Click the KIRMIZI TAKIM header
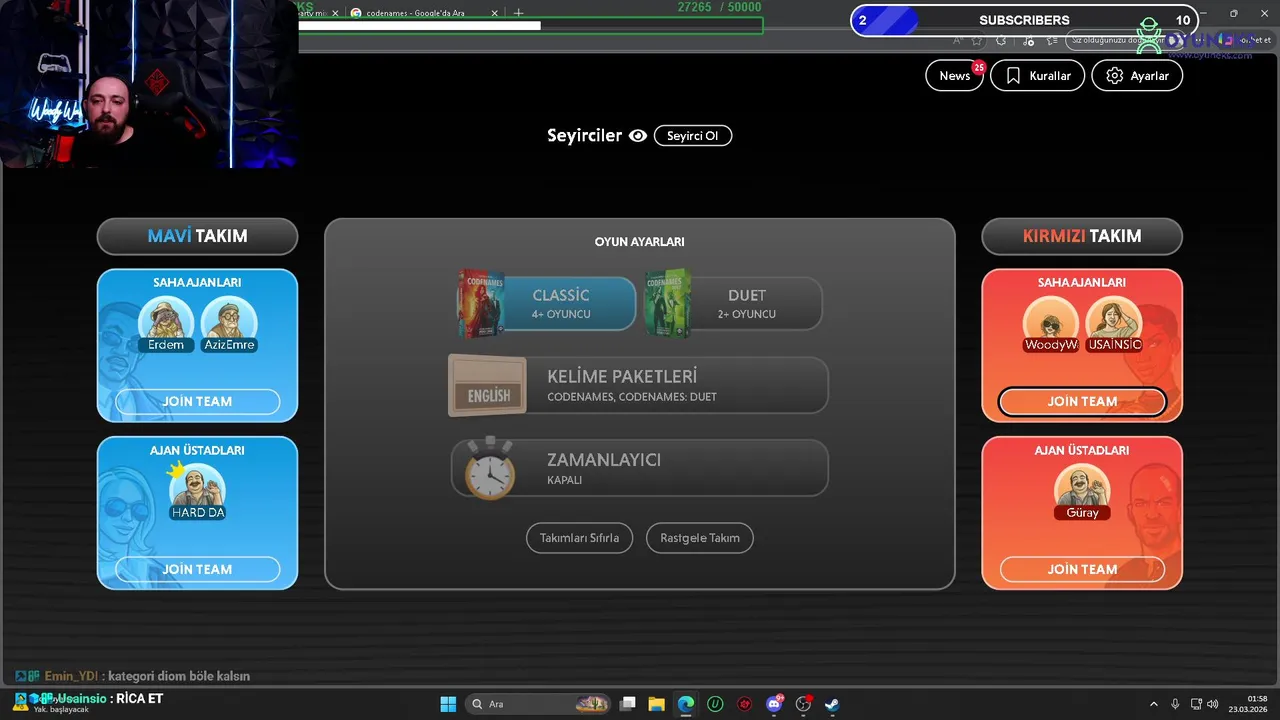This screenshot has height=720, width=1280. 1082,236
